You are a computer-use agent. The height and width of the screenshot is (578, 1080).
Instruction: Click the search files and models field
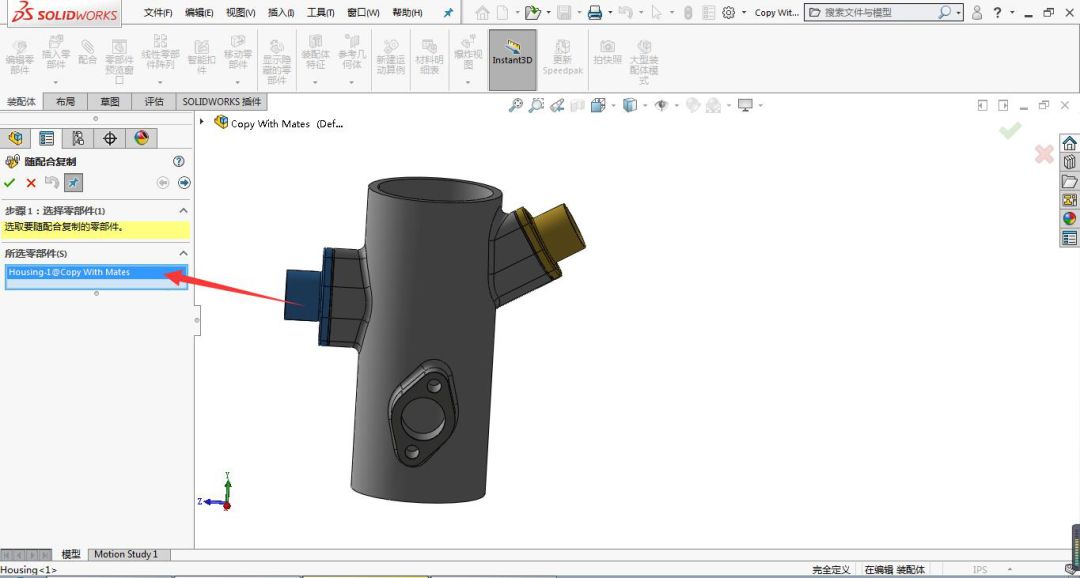pos(878,12)
